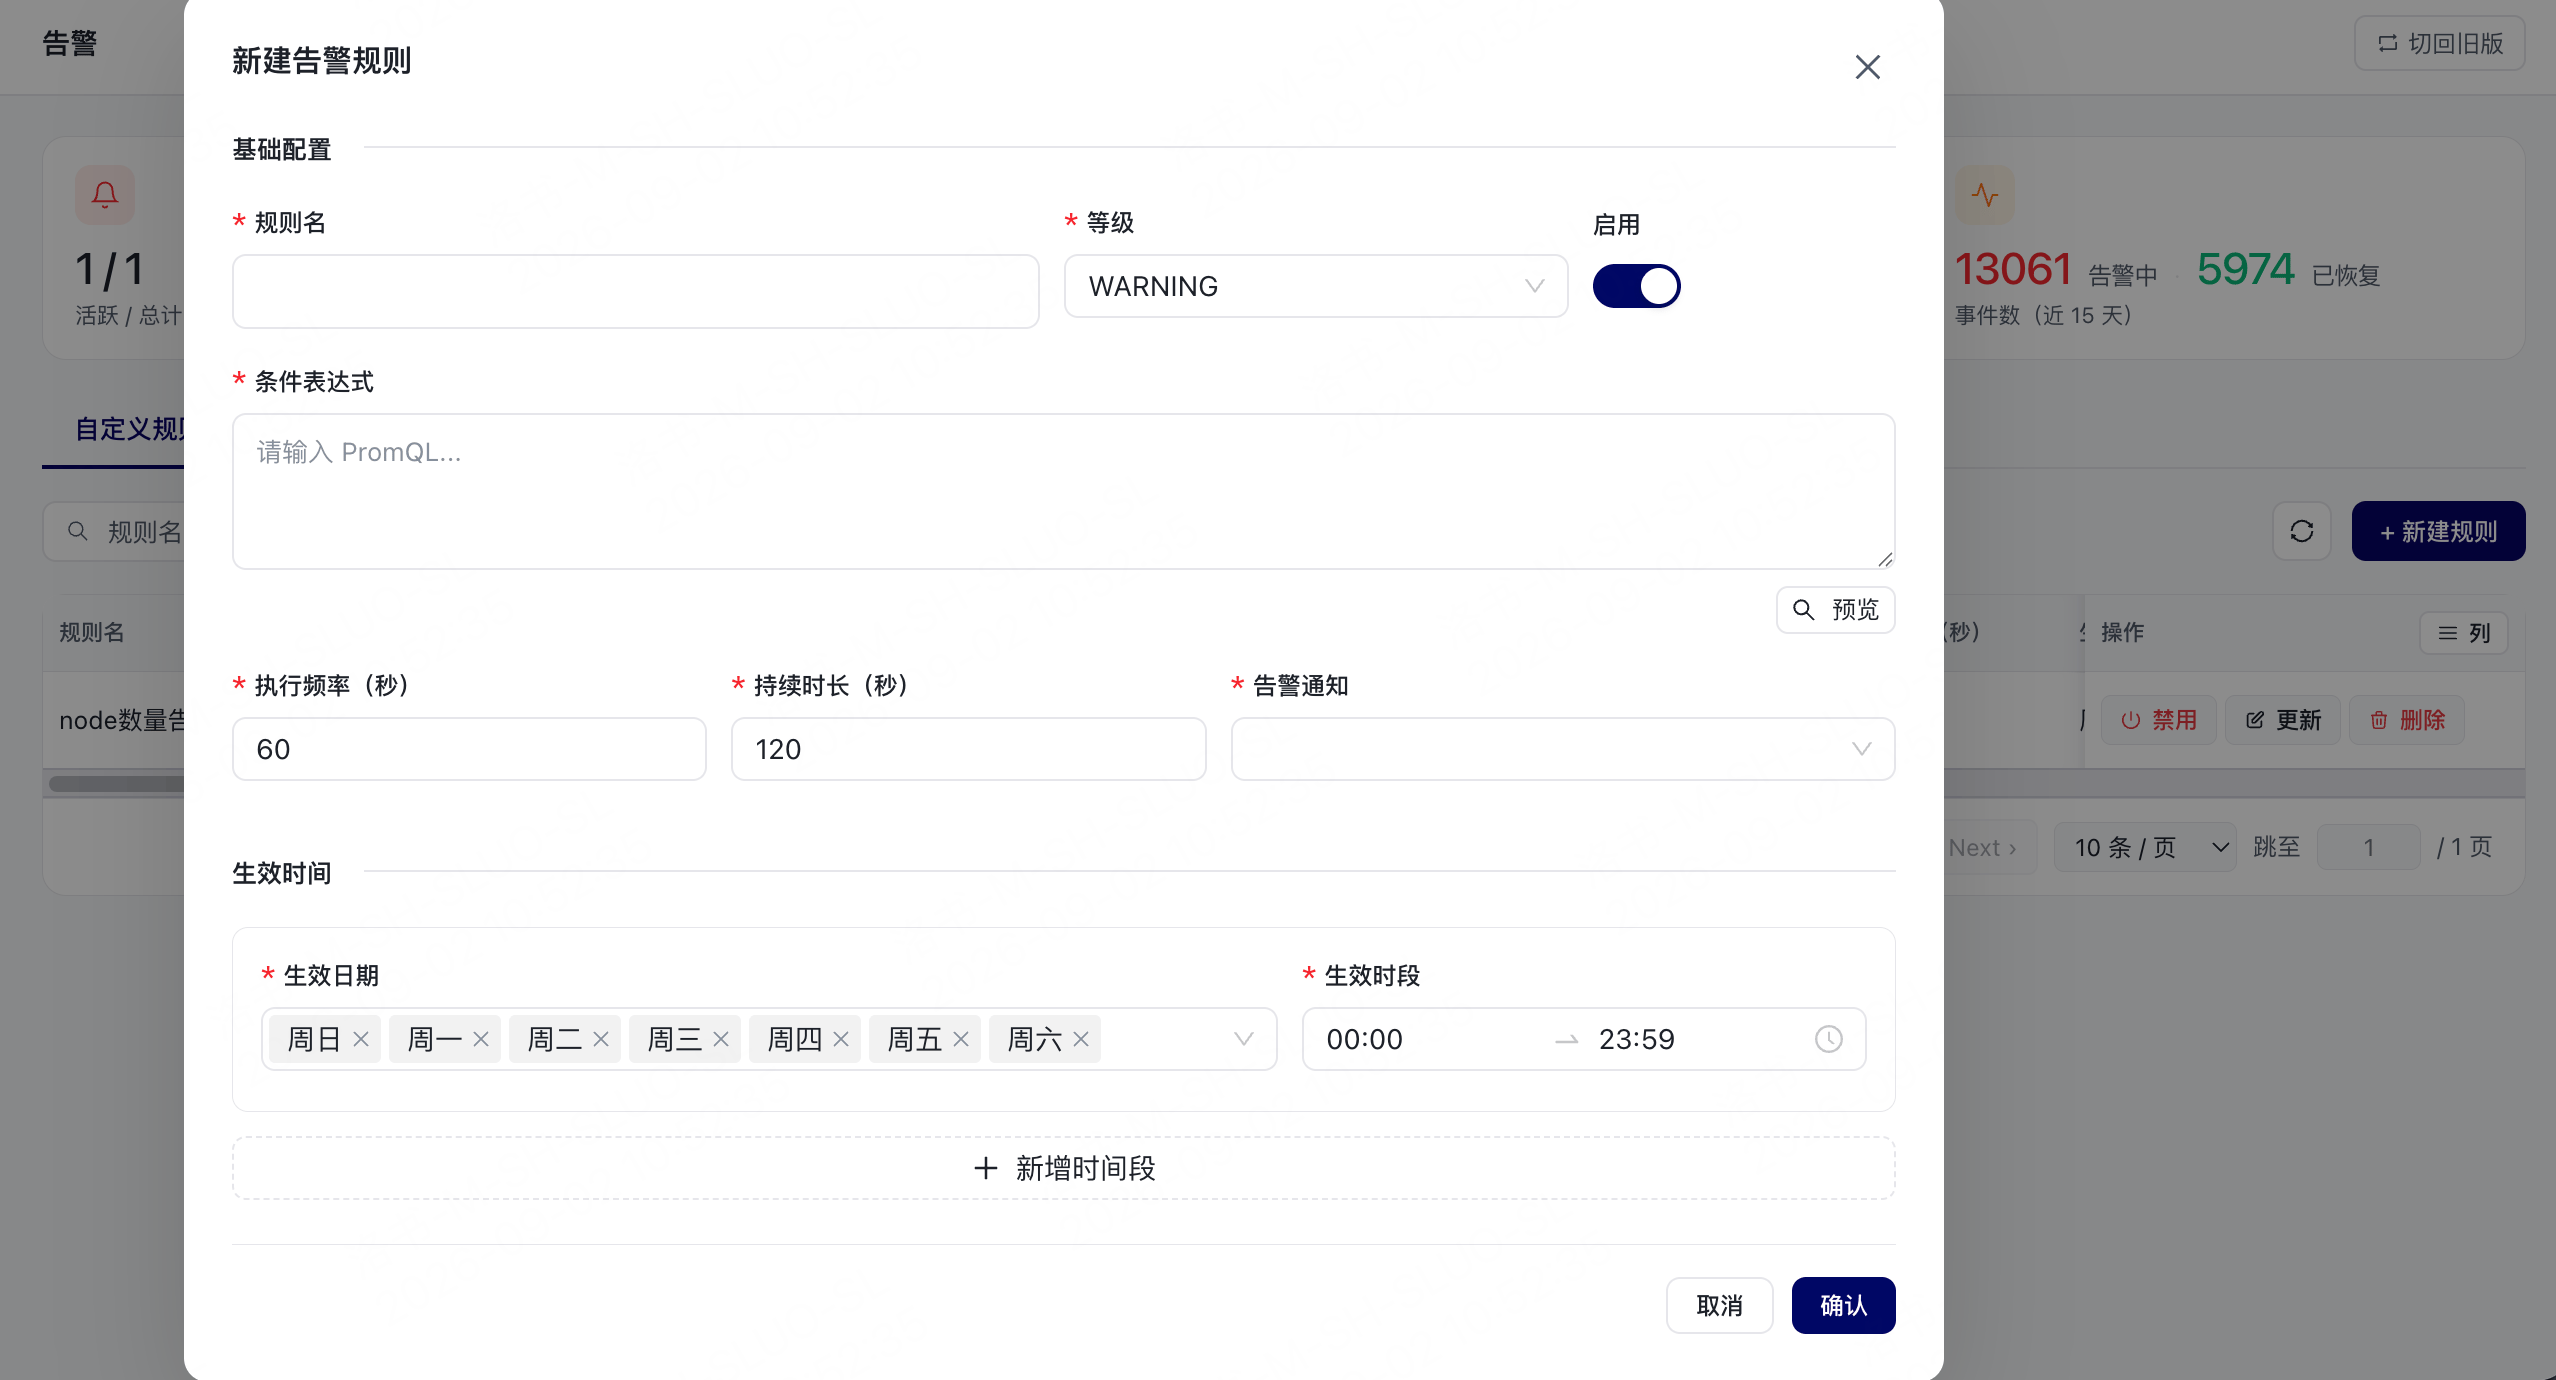Click the resize handle of the PromQL textarea
This screenshot has height=1380, width=2556.
pyautogui.click(x=1884, y=559)
